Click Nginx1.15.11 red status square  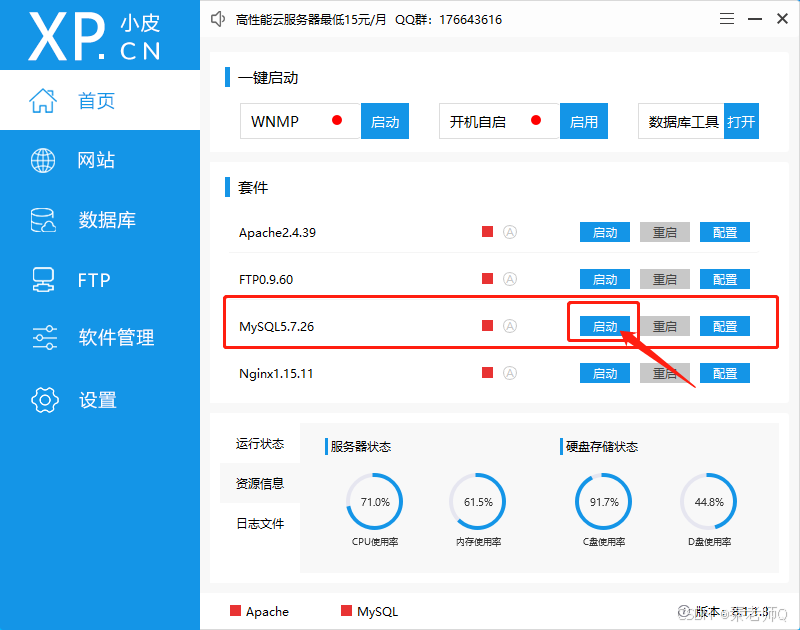pos(487,373)
